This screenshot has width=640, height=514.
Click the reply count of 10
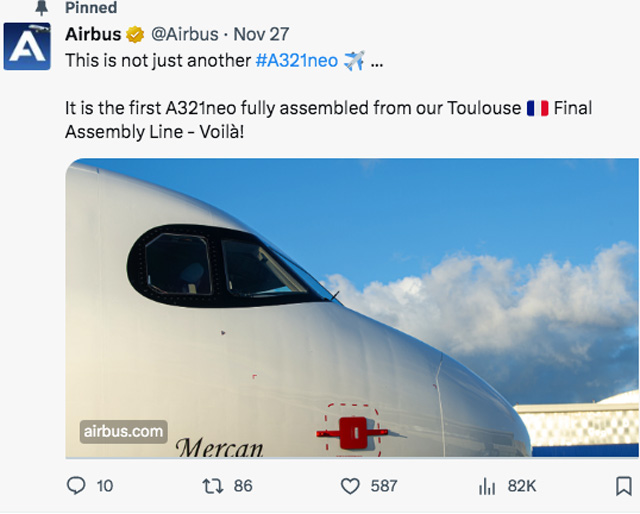(x=104, y=486)
